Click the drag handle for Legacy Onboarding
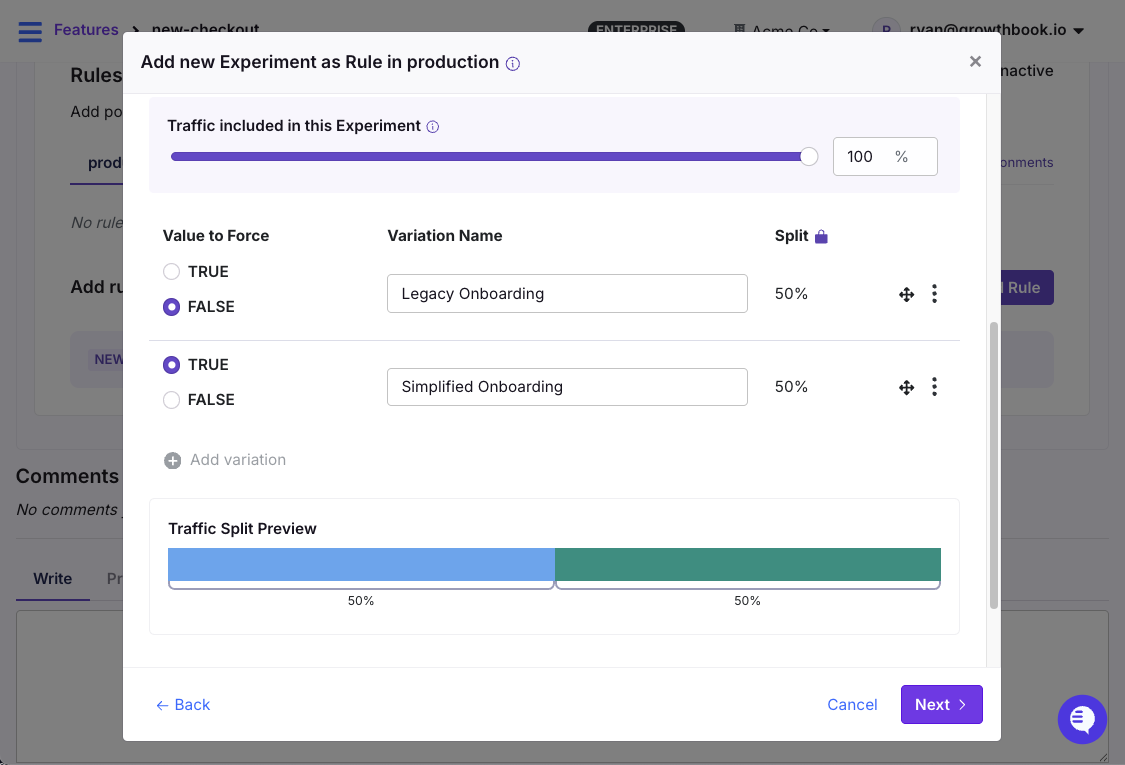This screenshot has width=1125, height=765. coord(907,294)
